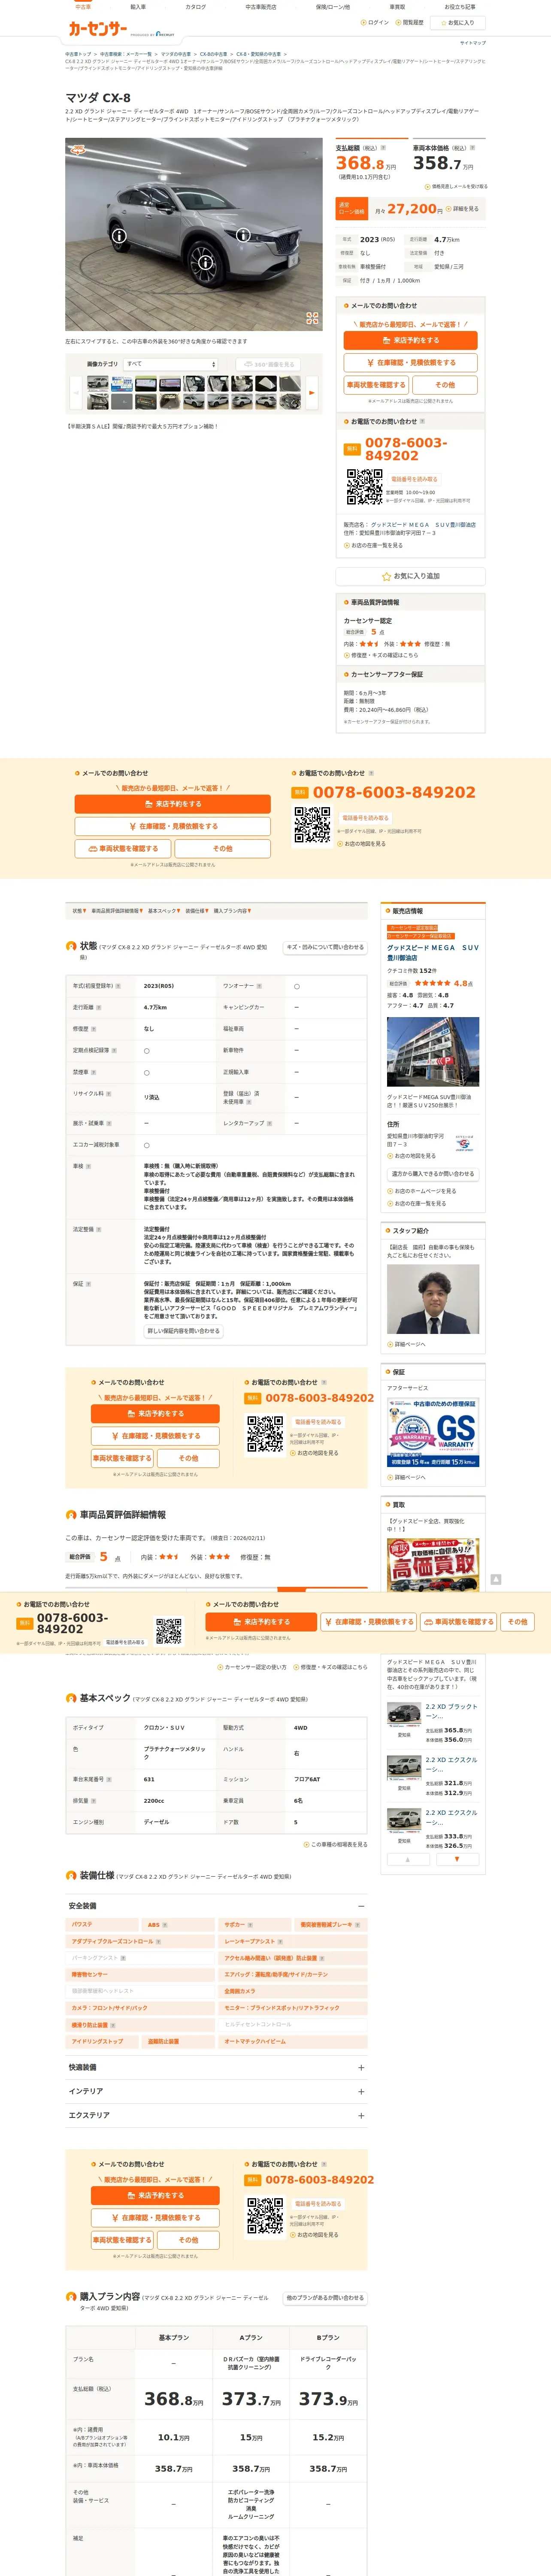The image size is (551, 2576).
Task: Open the header お気に入り favorites button
Action: click(458, 23)
